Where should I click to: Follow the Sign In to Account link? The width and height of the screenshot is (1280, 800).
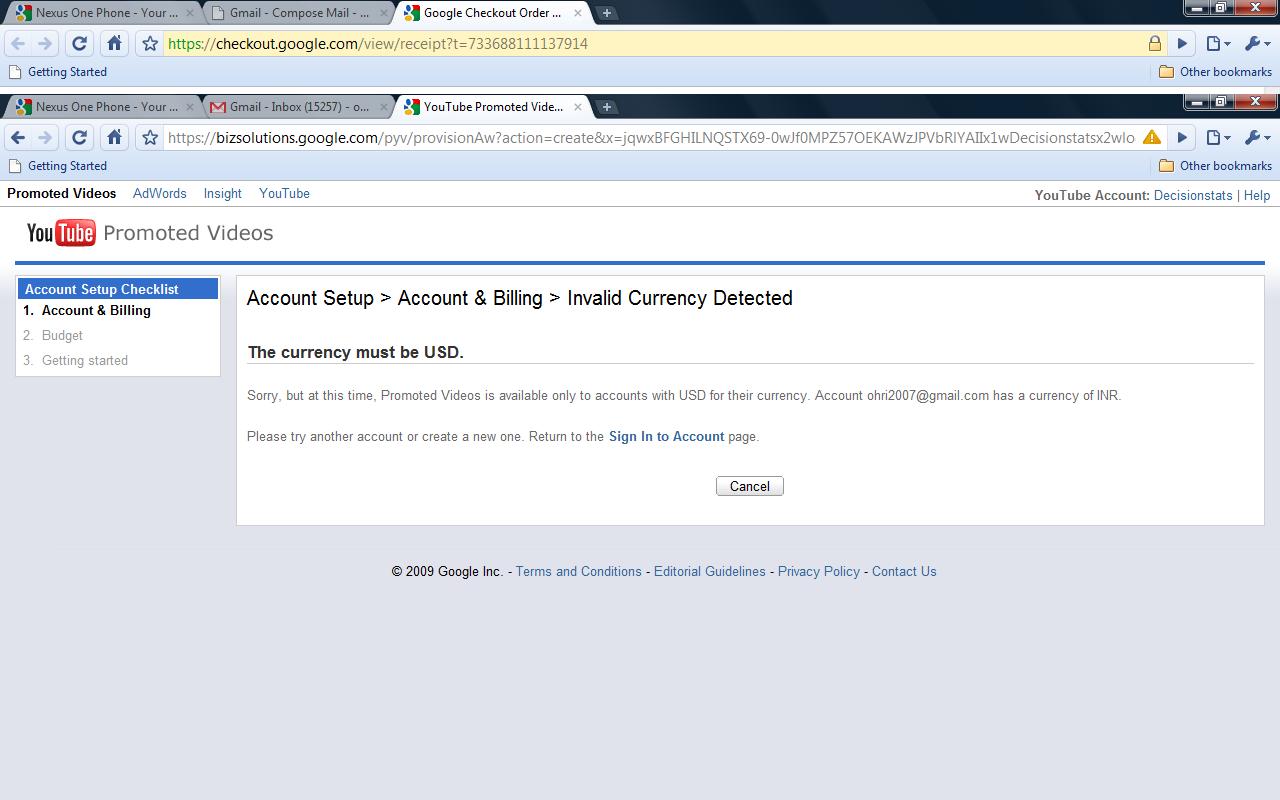click(666, 437)
